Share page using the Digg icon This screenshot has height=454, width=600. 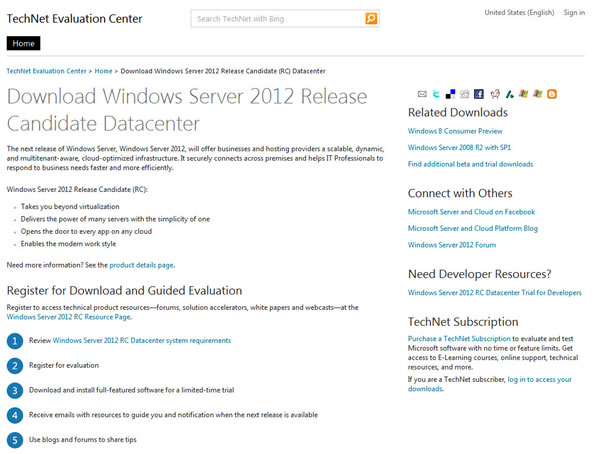click(465, 94)
